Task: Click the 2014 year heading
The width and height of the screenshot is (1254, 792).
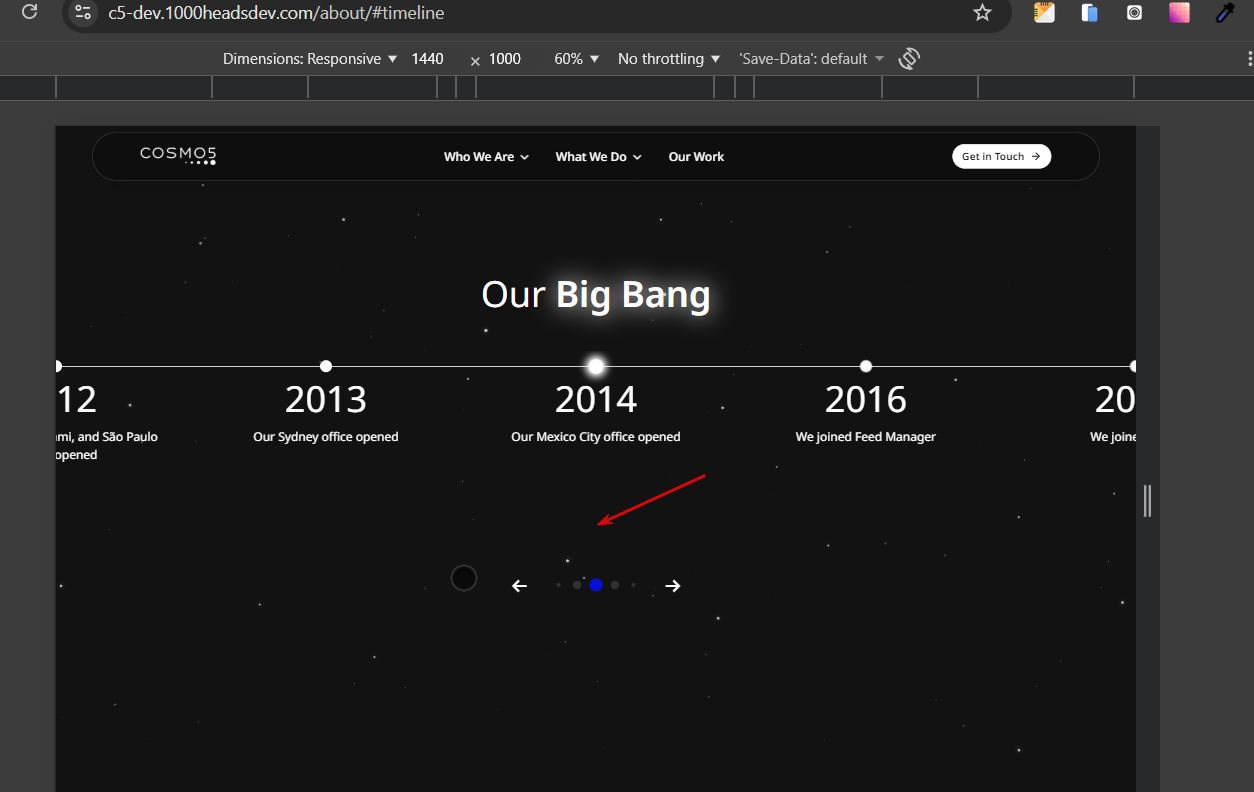Action: click(596, 400)
